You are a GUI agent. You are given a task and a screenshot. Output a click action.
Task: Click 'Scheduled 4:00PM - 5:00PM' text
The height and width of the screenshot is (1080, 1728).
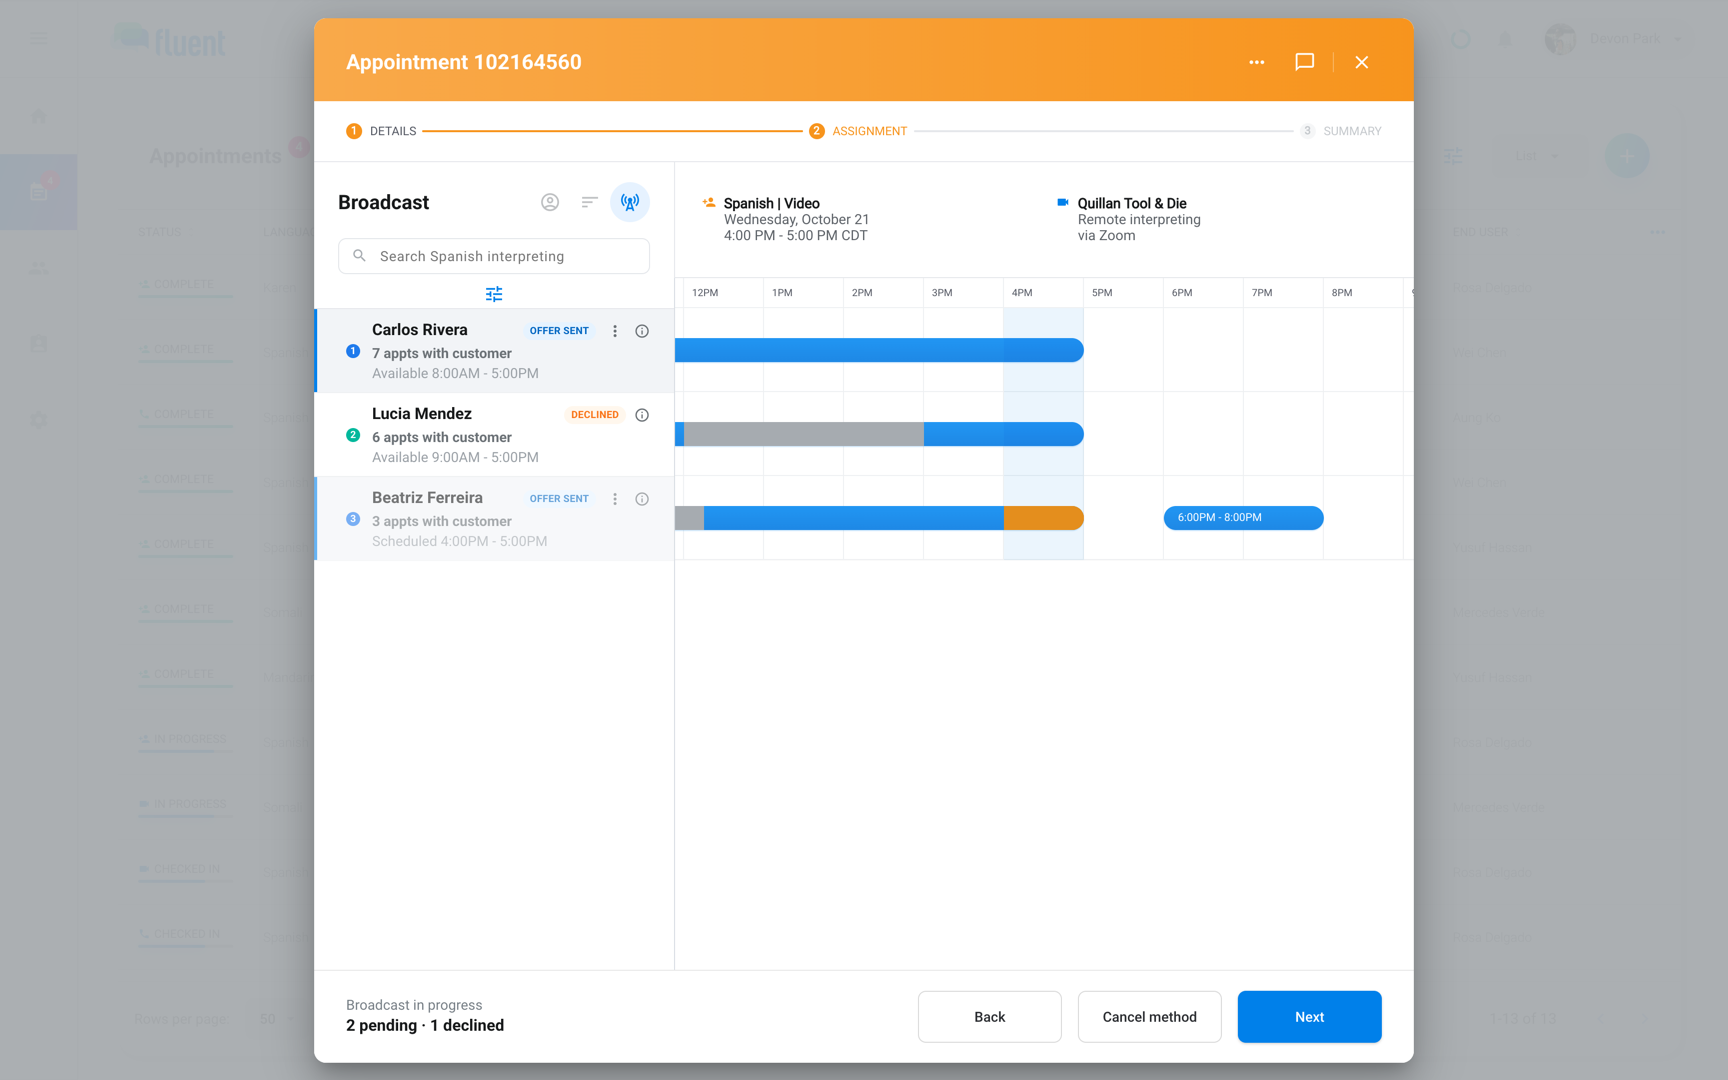point(459,542)
